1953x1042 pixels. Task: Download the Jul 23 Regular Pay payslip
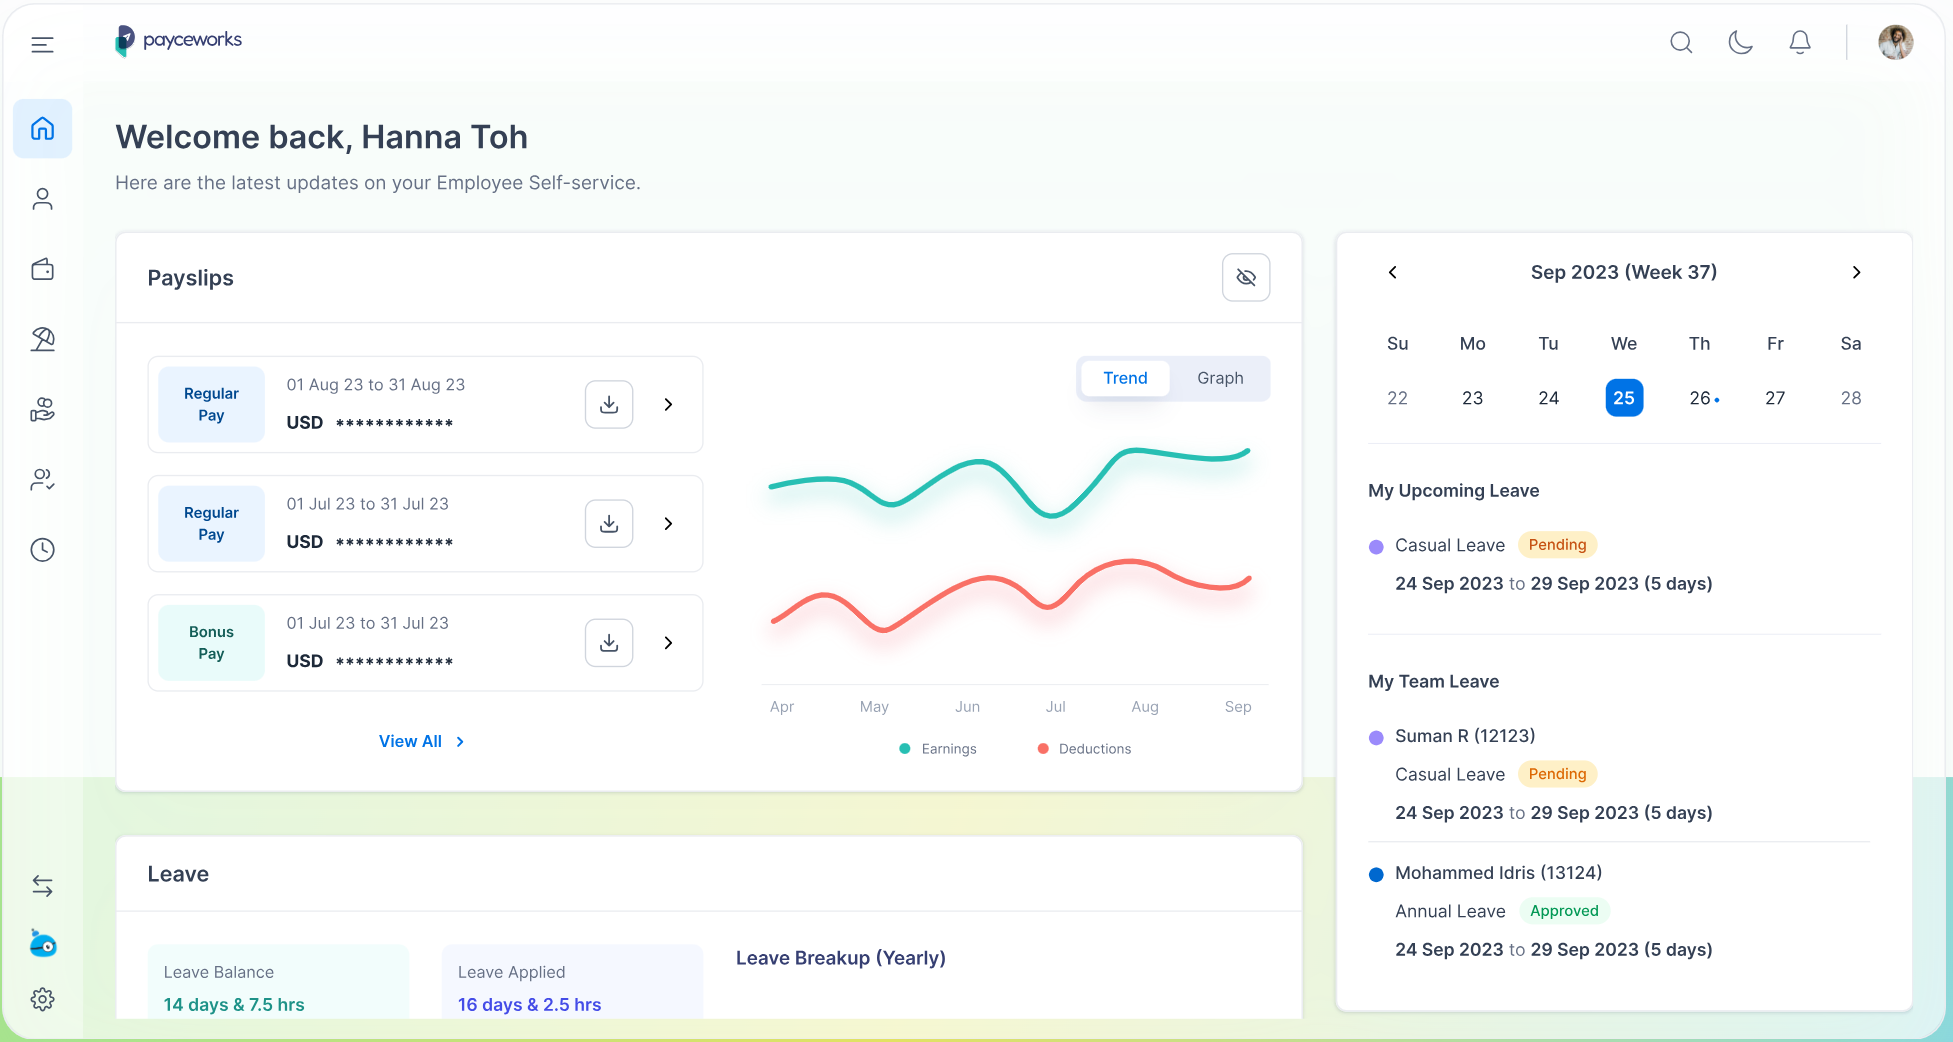click(609, 523)
